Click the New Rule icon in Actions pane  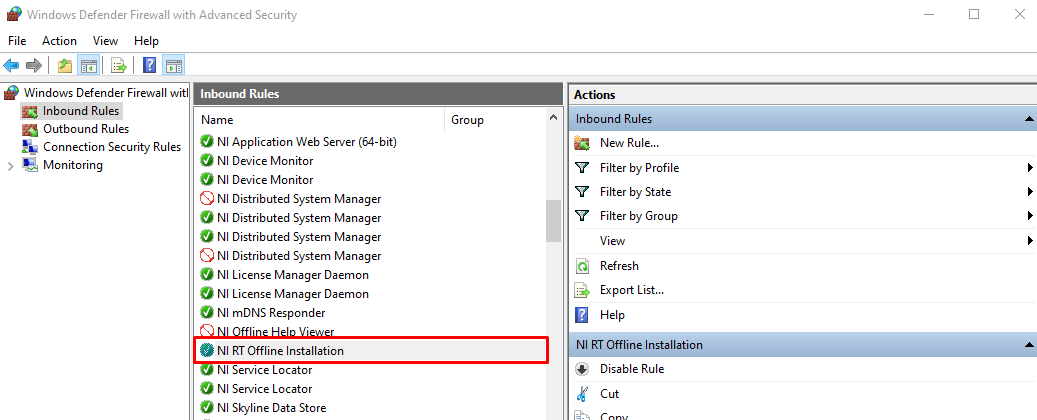coord(582,143)
